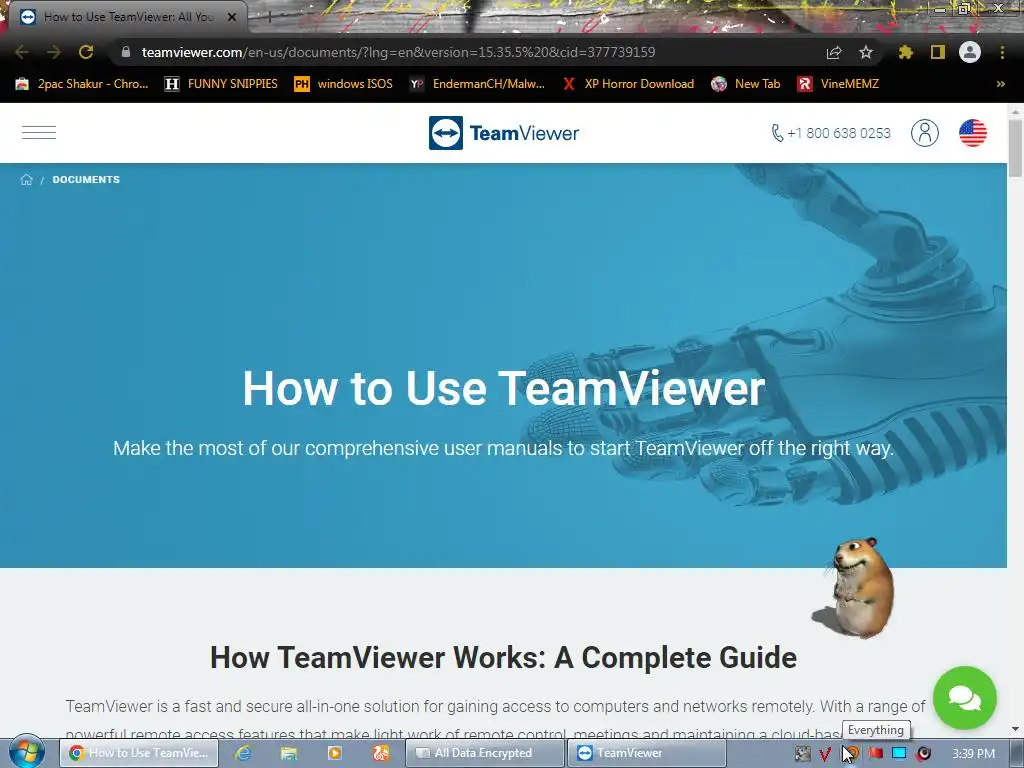The width and height of the screenshot is (1024, 768).
Task: Click the network monitor tray icon
Action: click(x=899, y=754)
